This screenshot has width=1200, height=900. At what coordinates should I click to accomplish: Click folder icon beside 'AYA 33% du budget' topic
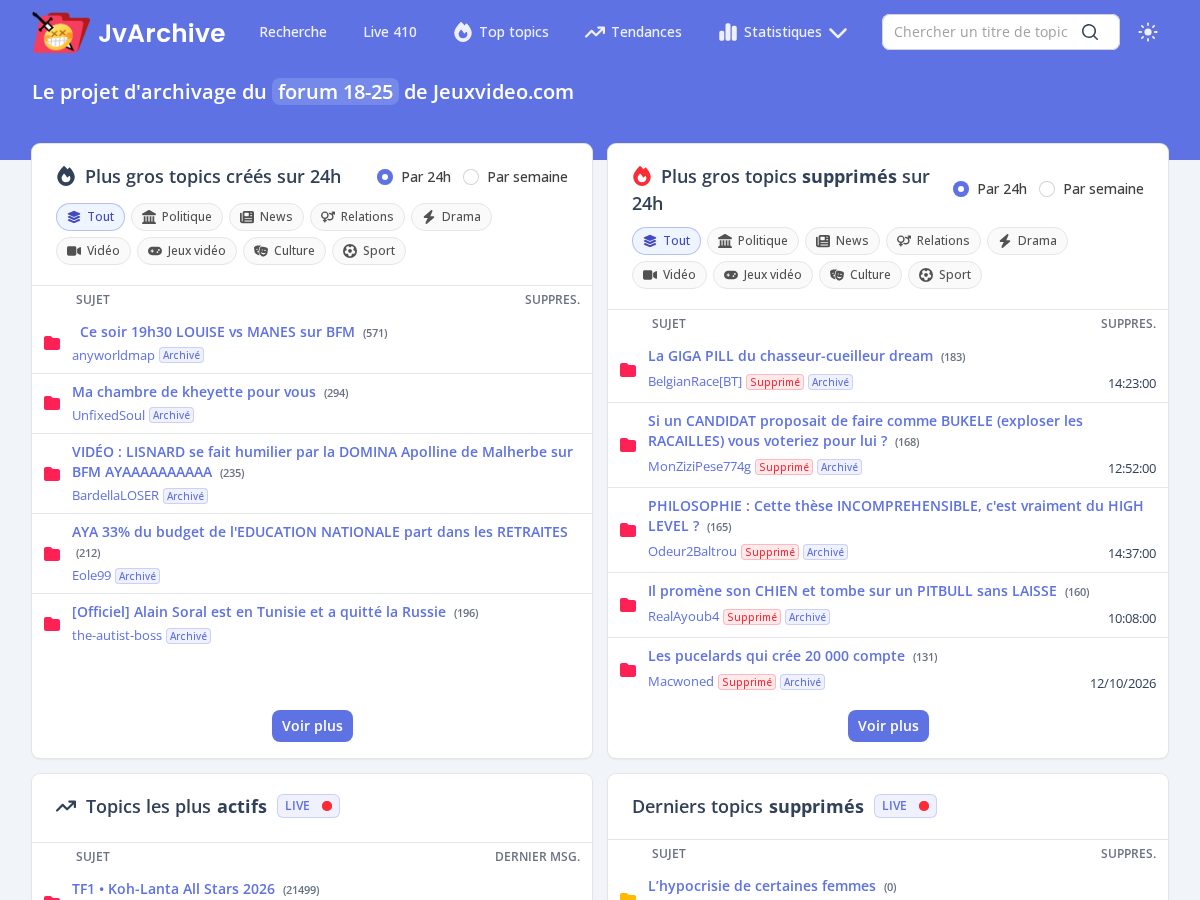pos(52,553)
